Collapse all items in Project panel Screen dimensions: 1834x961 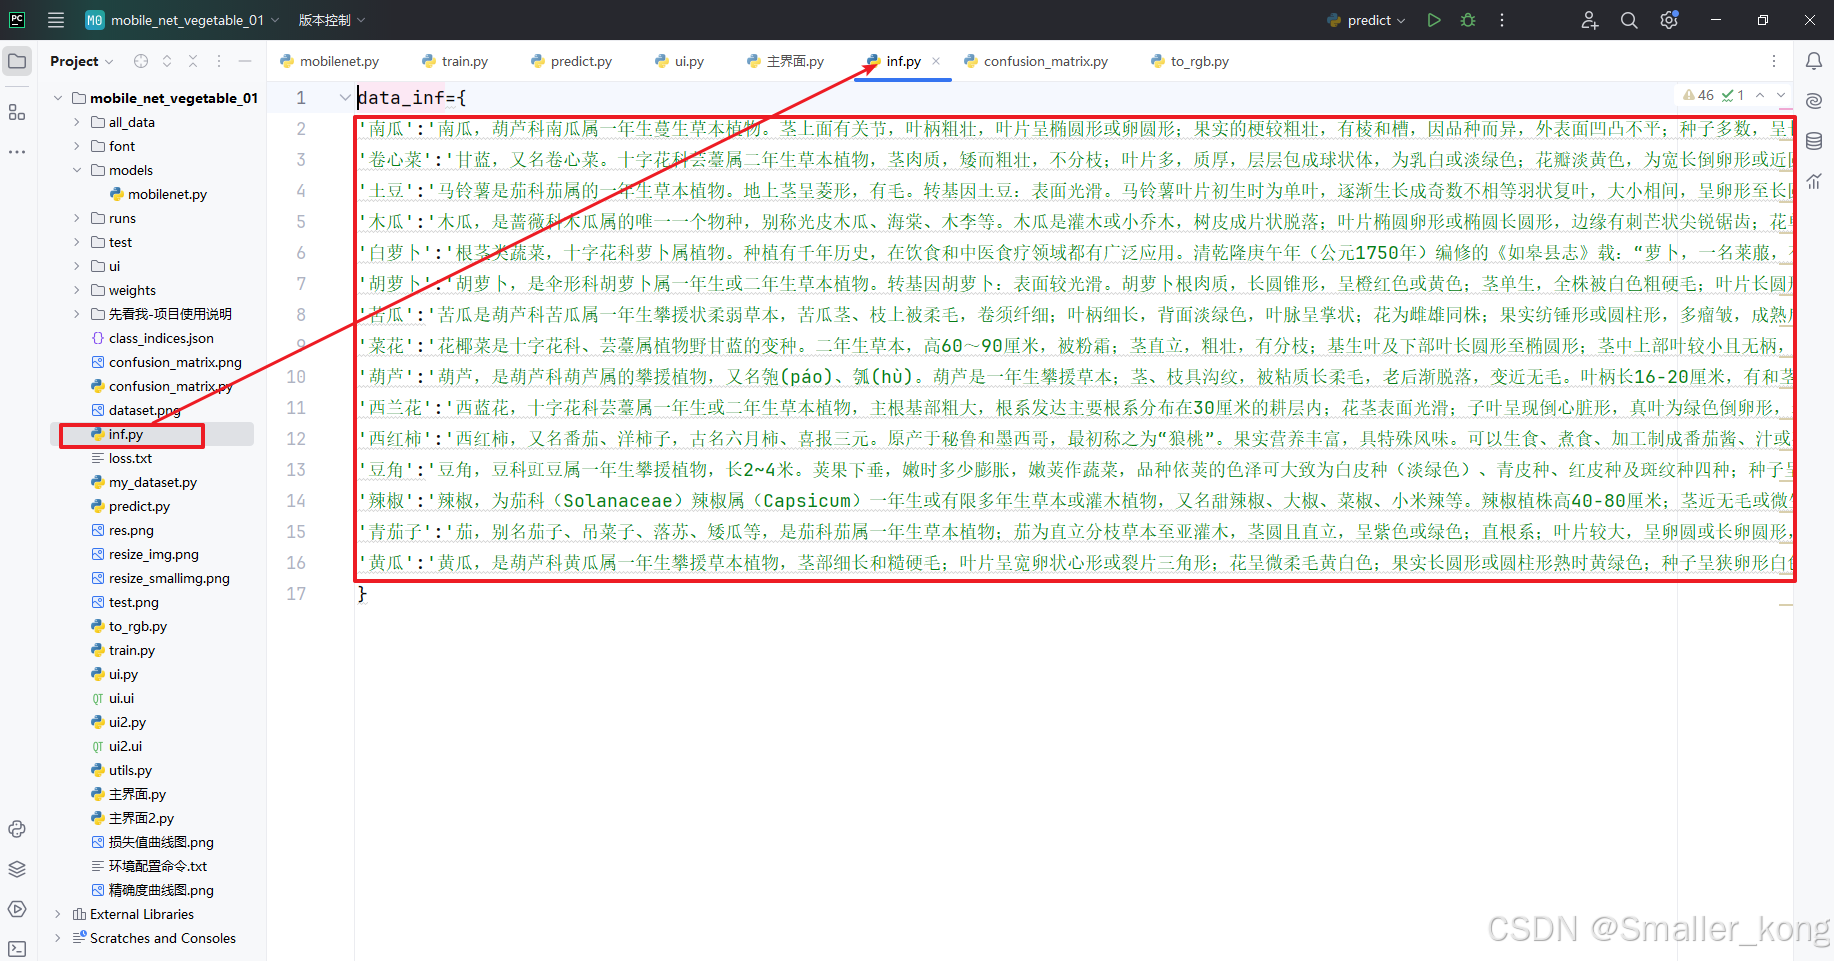point(193,61)
